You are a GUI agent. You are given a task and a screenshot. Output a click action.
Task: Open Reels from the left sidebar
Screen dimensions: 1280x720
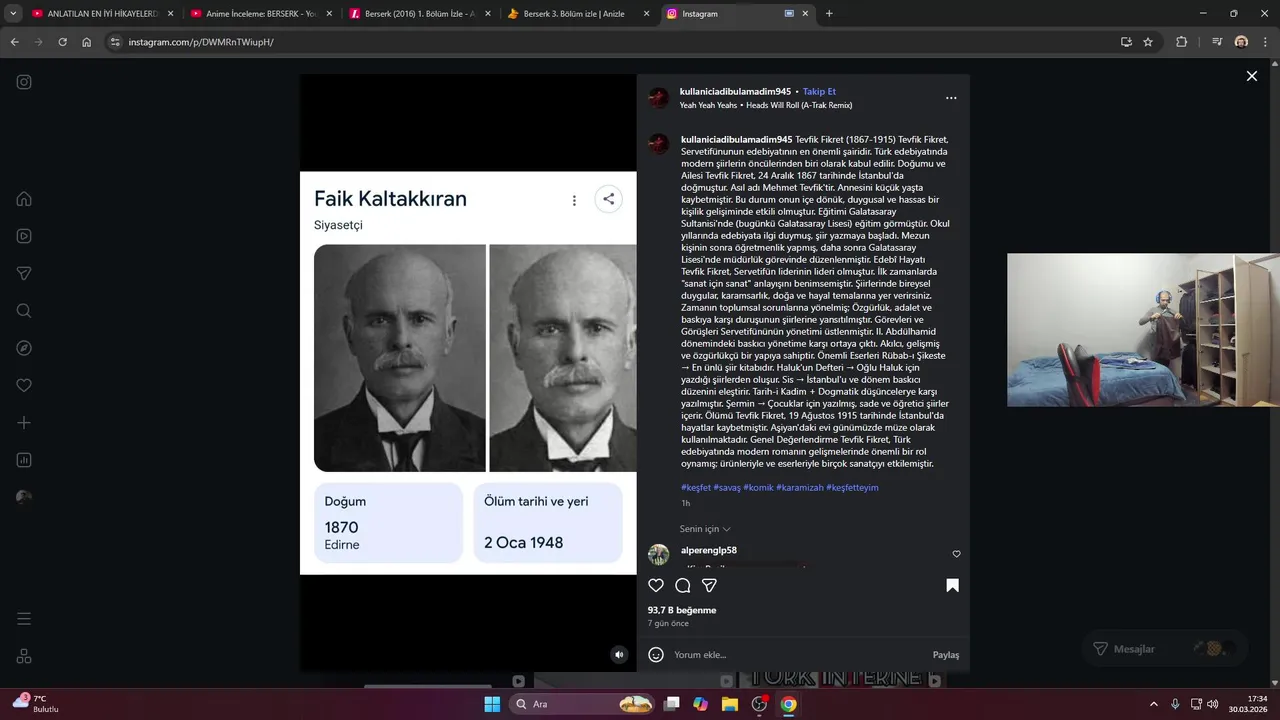coord(24,236)
